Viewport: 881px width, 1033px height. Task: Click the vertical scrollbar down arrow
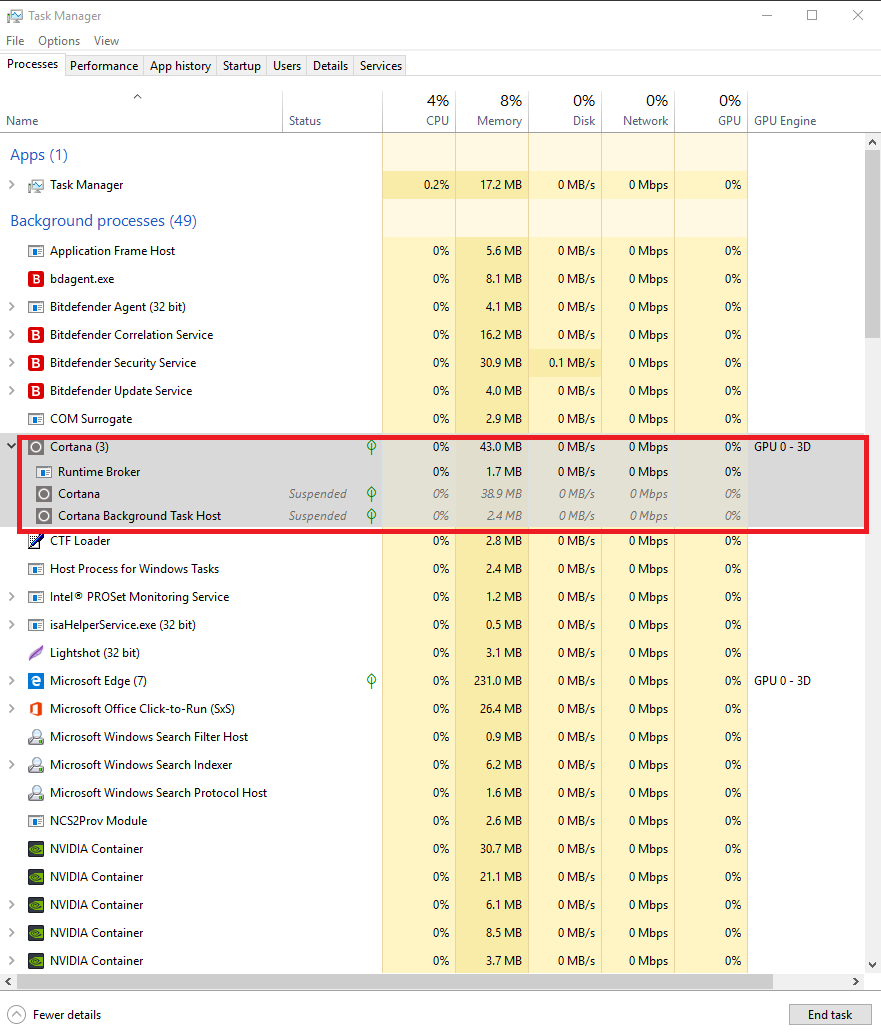872,965
